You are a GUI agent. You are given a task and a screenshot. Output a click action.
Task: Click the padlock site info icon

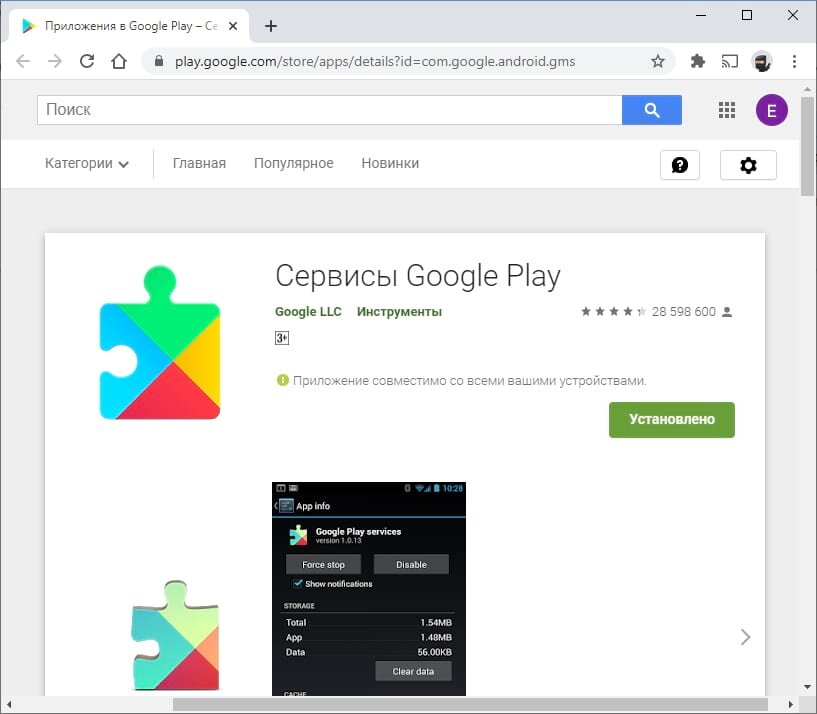coord(159,61)
